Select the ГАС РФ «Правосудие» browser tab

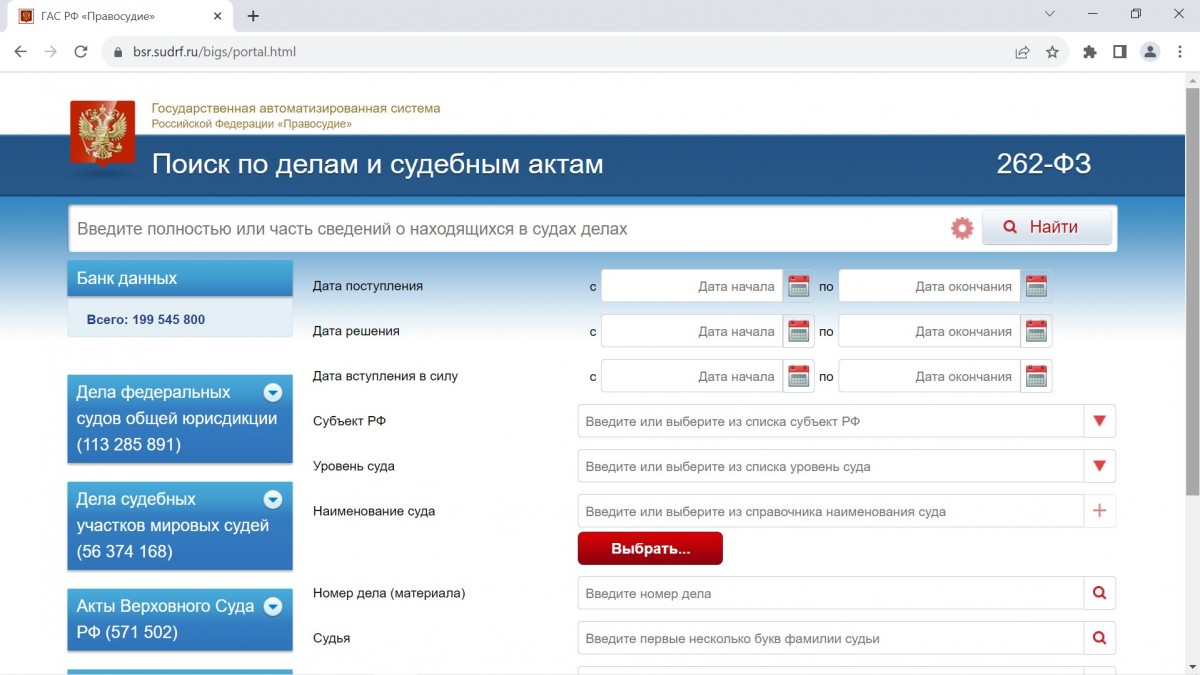coord(110,16)
